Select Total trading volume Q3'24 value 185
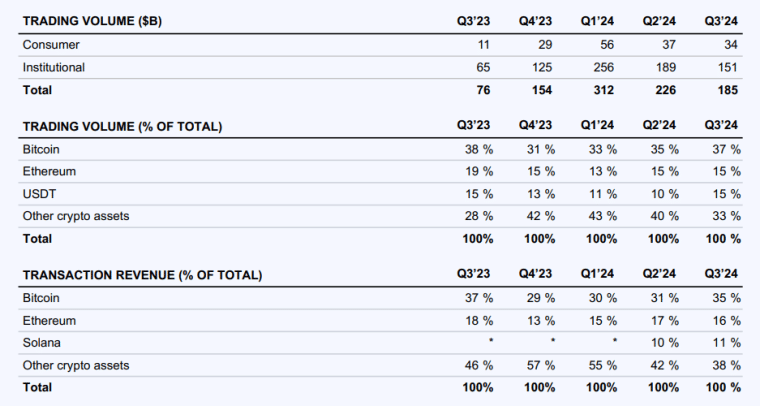The height and width of the screenshot is (406, 760). [727, 90]
